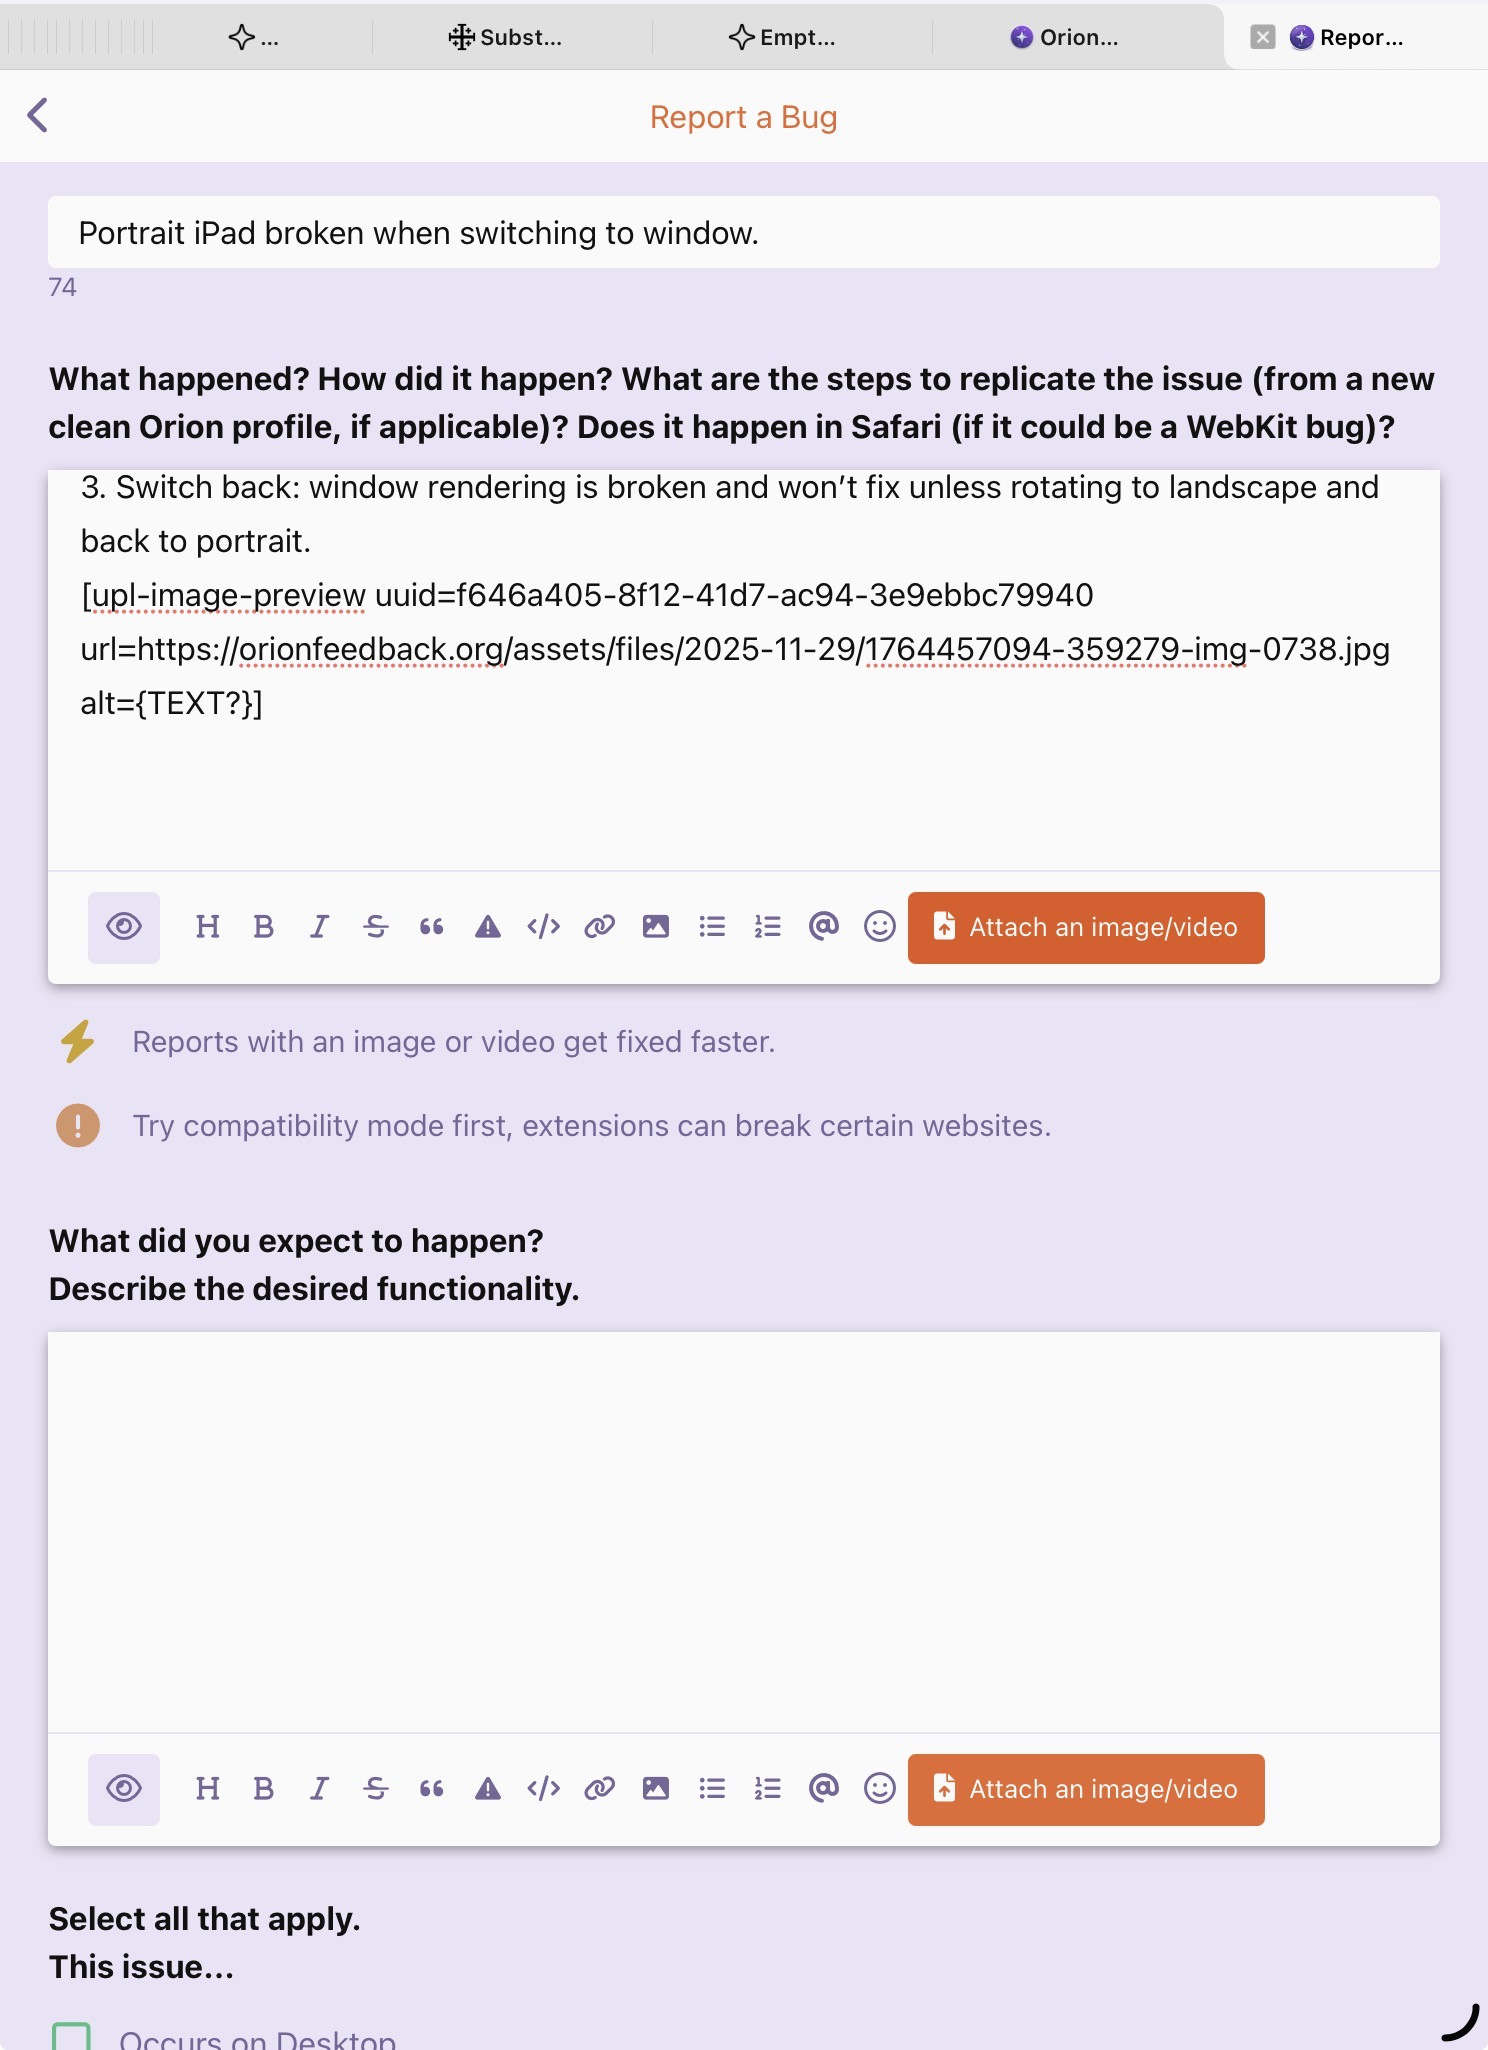Go back using the left chevron arrow

38,115
